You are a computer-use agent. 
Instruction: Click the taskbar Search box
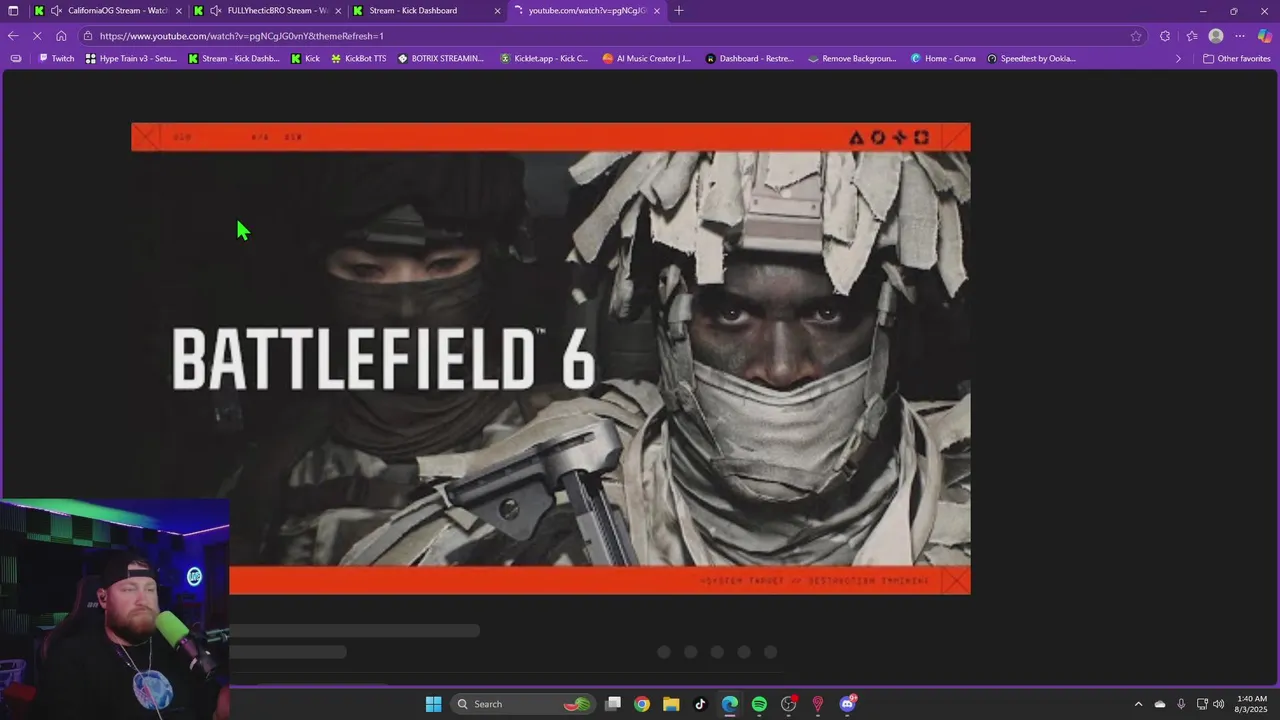pos(524,704)
